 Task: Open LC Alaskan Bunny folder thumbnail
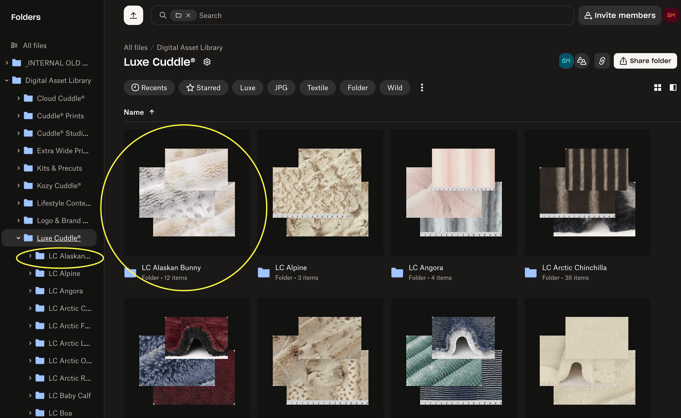click(x=187, y=192)
